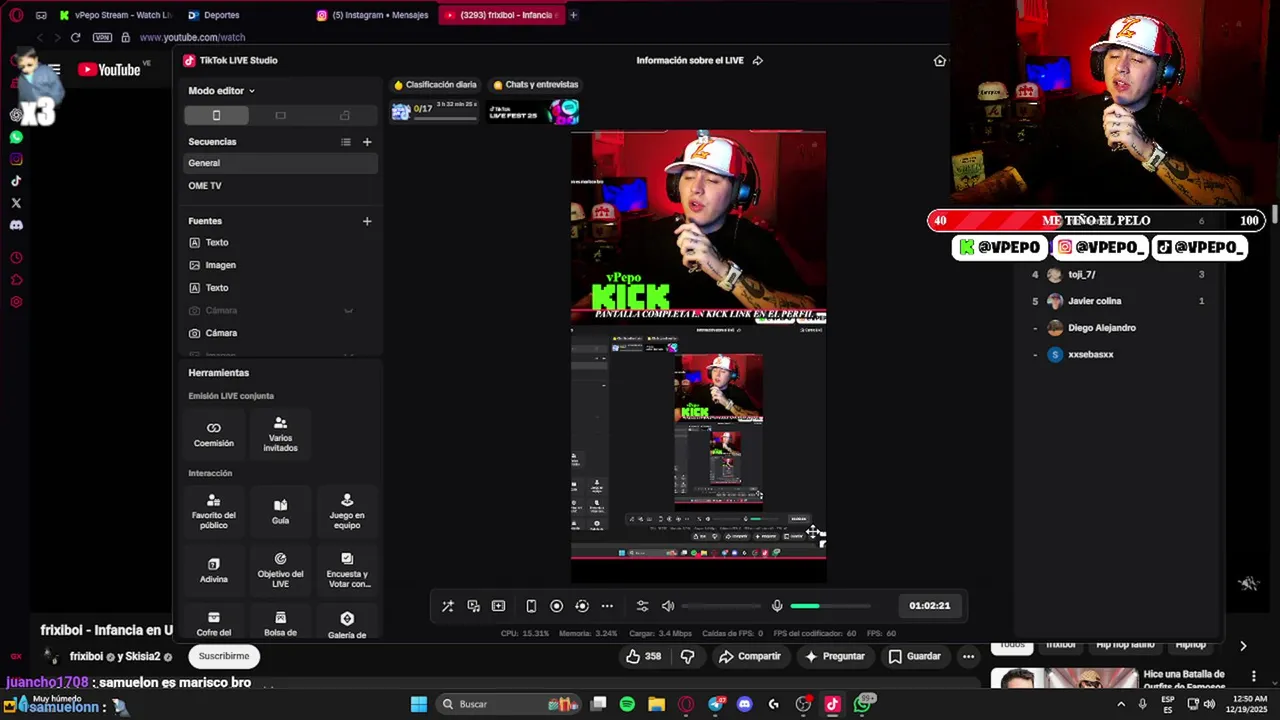1280x720 pixels.
Task: Click the Suscribirme button
Action: (224, 656)
